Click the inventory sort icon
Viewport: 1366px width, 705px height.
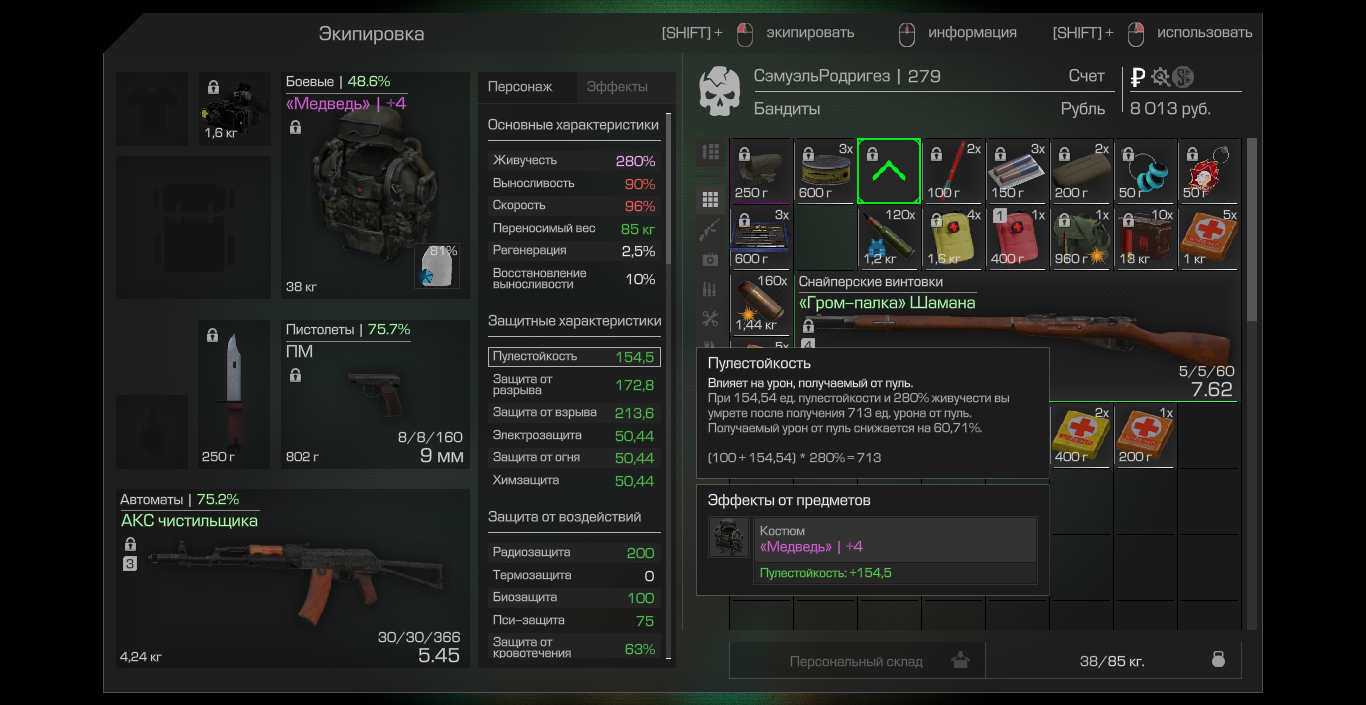(711, 152)
